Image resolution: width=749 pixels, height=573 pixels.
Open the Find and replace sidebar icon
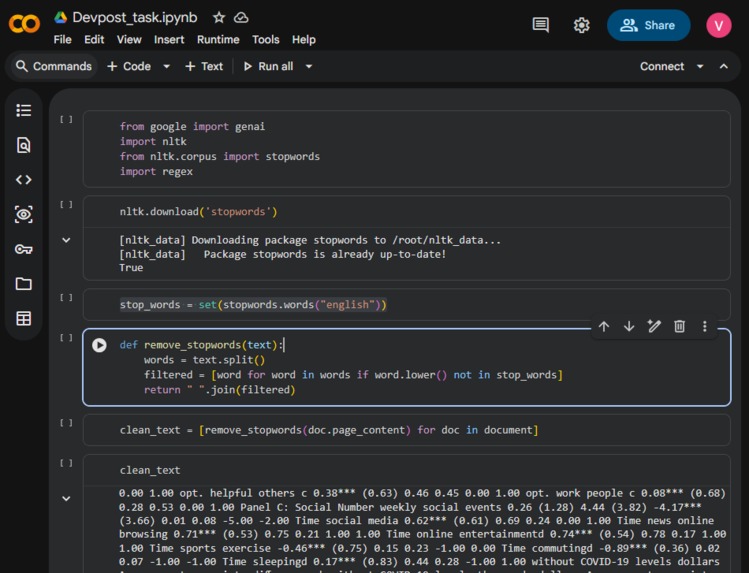[x=23, y=145]
